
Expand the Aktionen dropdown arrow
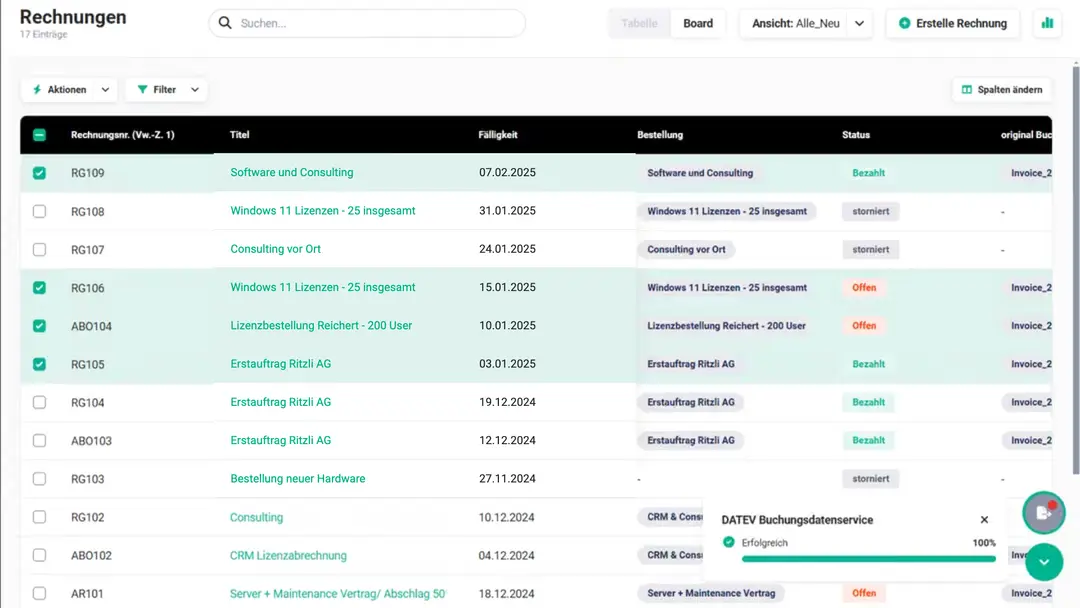tap(105, 90)
